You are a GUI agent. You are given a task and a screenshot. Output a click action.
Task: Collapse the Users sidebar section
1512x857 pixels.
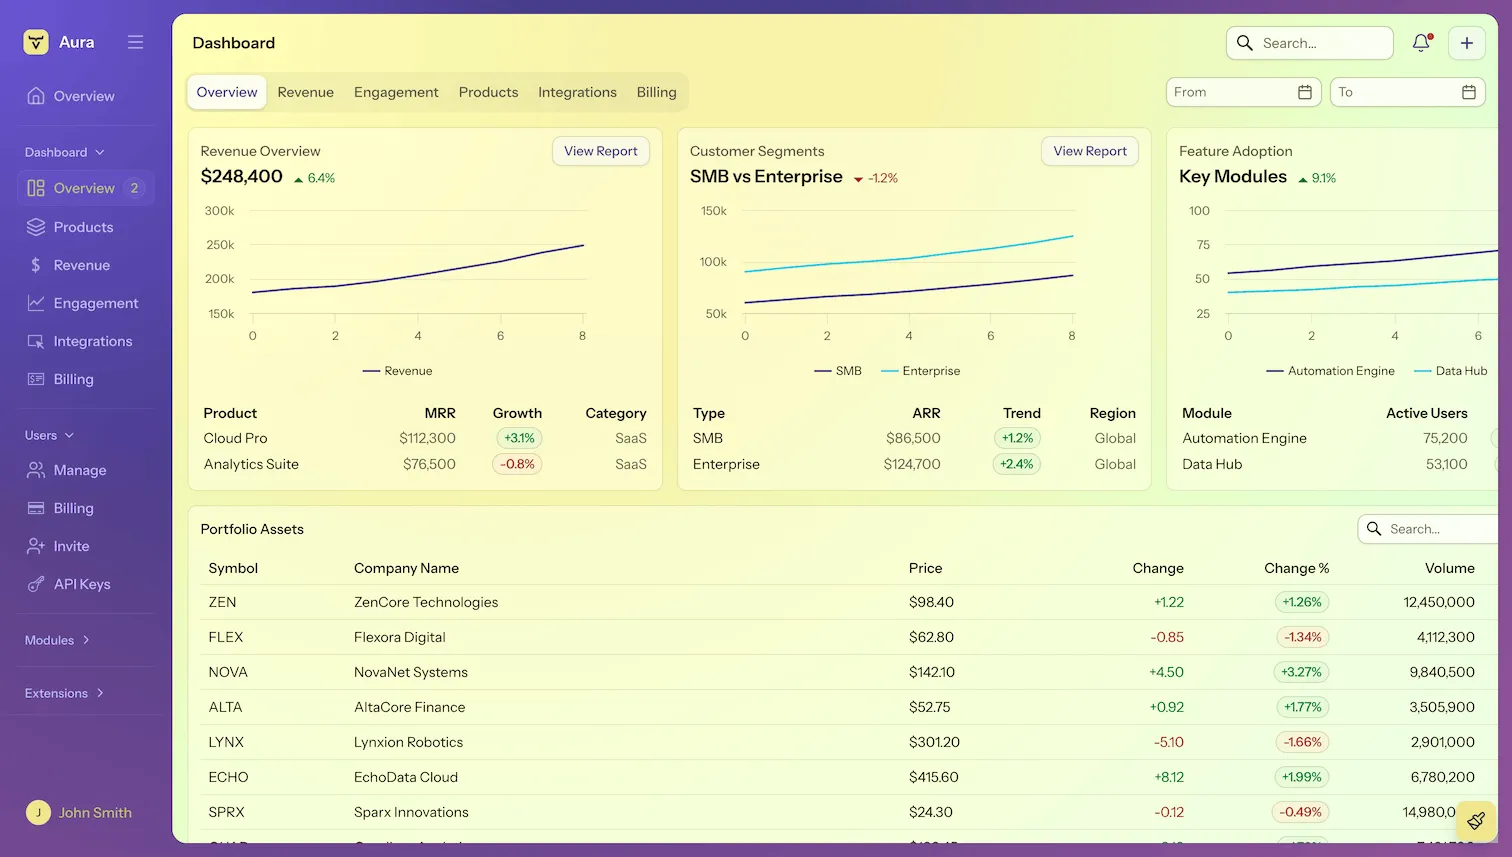click(x=50, y=435)
